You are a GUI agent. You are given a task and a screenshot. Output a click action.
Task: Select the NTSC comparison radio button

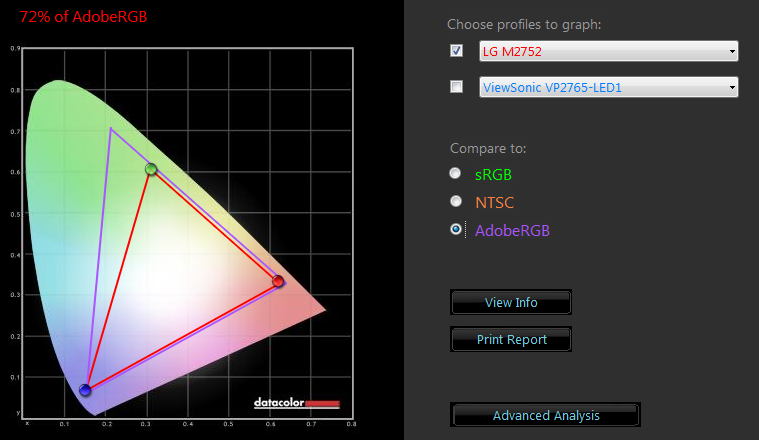(x=456, y=201)
